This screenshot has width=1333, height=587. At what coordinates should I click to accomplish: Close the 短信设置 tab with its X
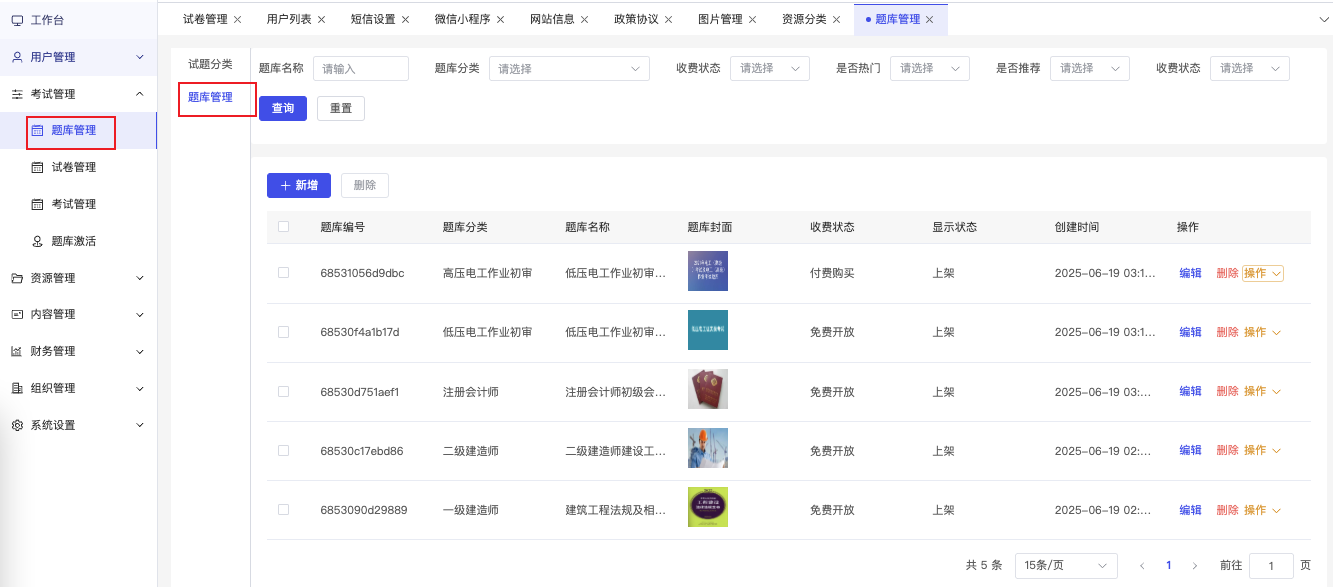405,20
